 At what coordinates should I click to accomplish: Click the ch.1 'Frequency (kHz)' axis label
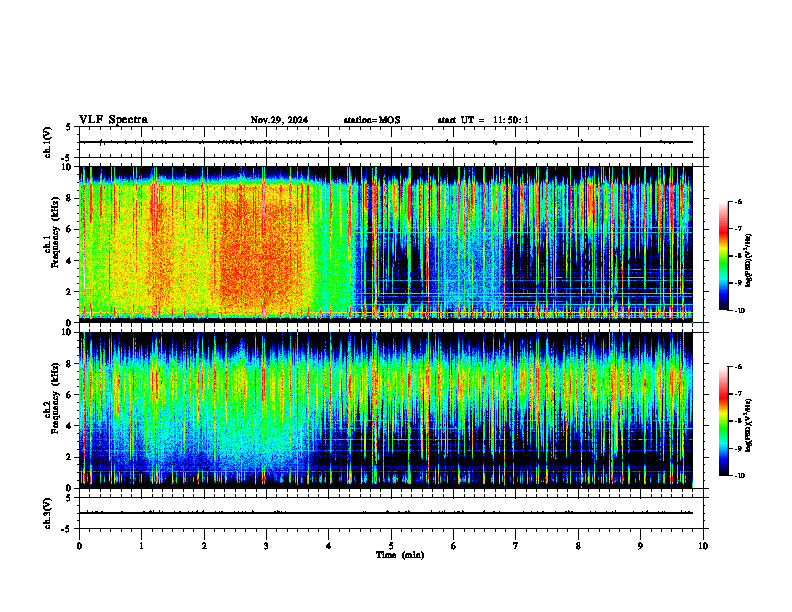[x=55, y=232]
